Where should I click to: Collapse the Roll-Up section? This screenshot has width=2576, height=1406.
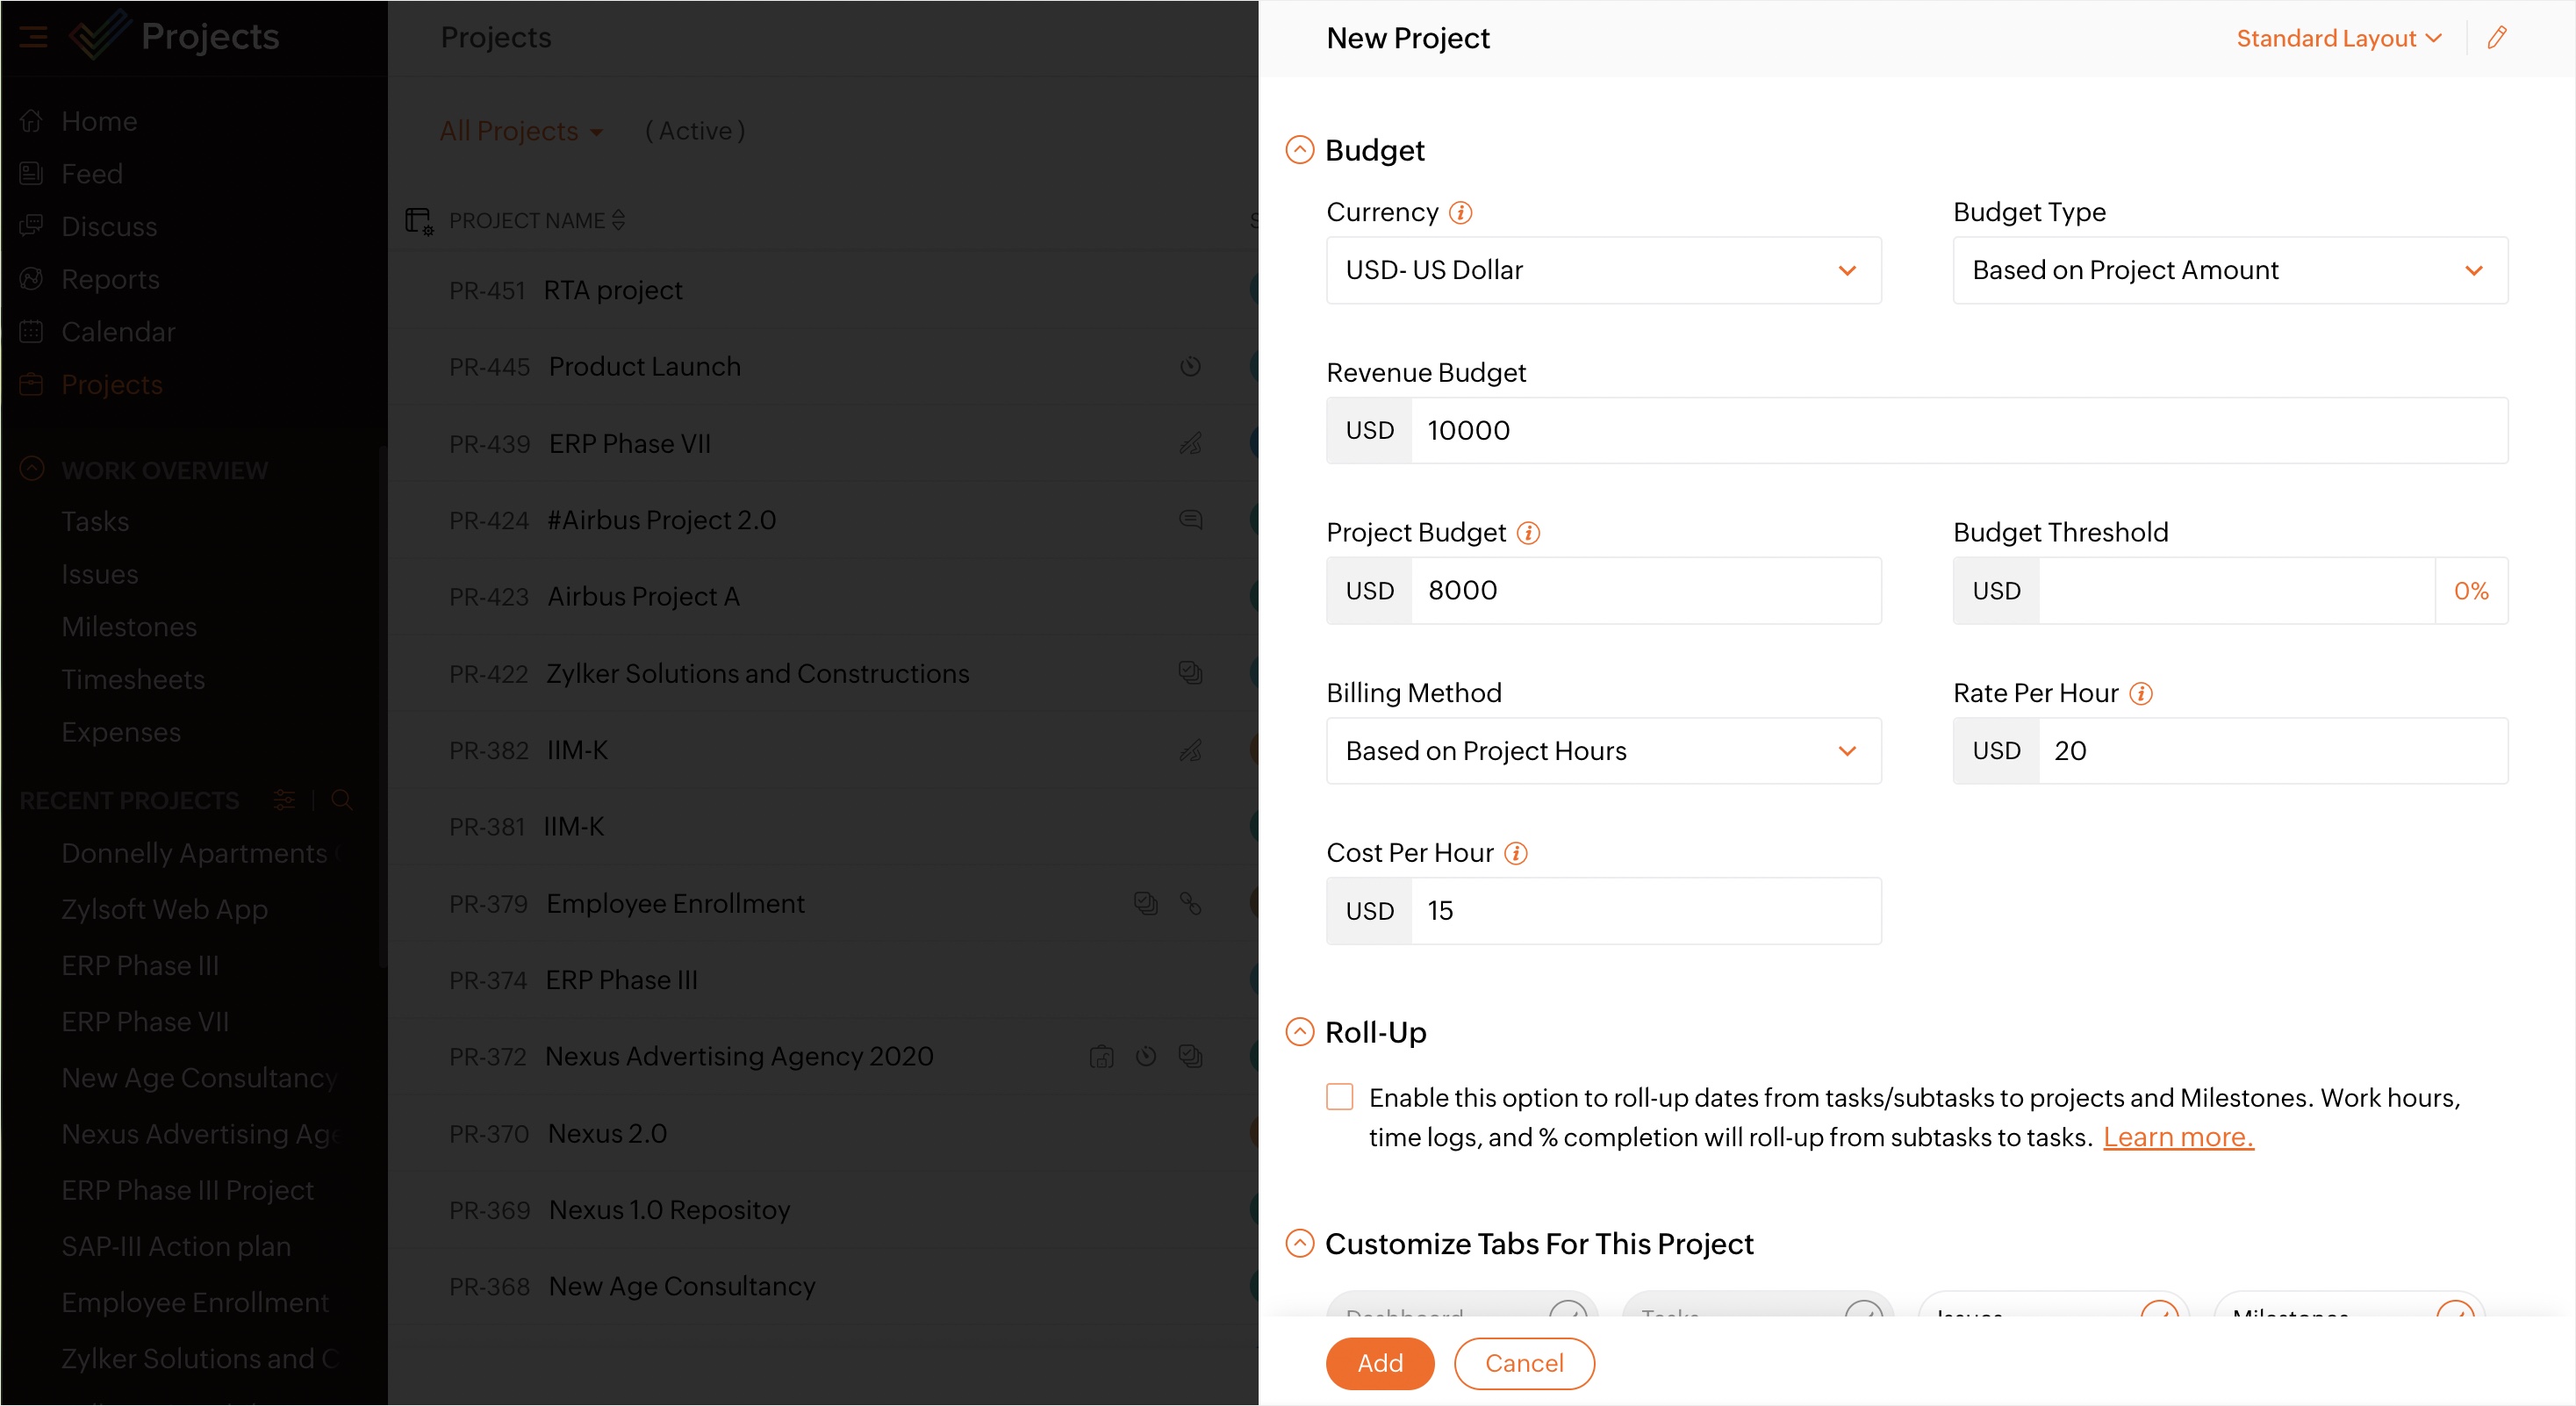1299,1032
